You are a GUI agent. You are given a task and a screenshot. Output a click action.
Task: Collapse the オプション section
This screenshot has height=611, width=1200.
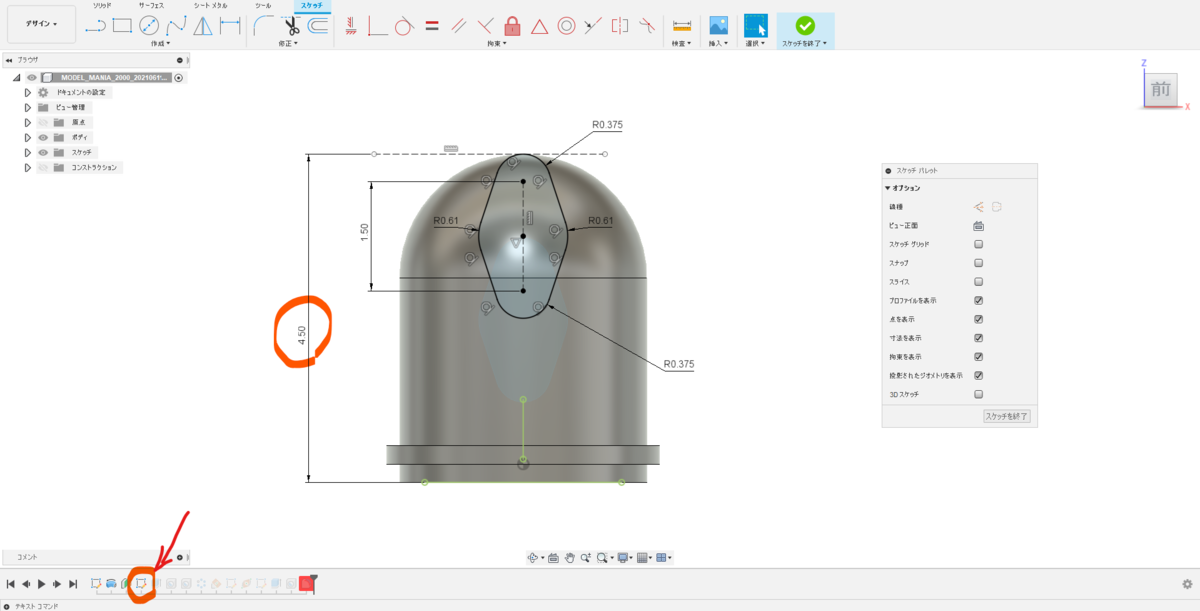click(887, 188)
